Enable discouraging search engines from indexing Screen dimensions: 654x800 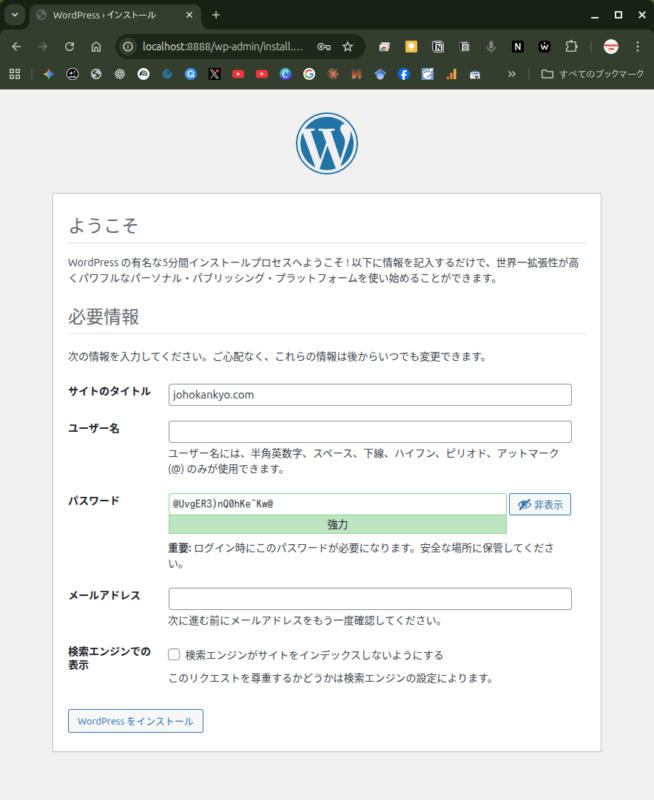coord(174,655)
